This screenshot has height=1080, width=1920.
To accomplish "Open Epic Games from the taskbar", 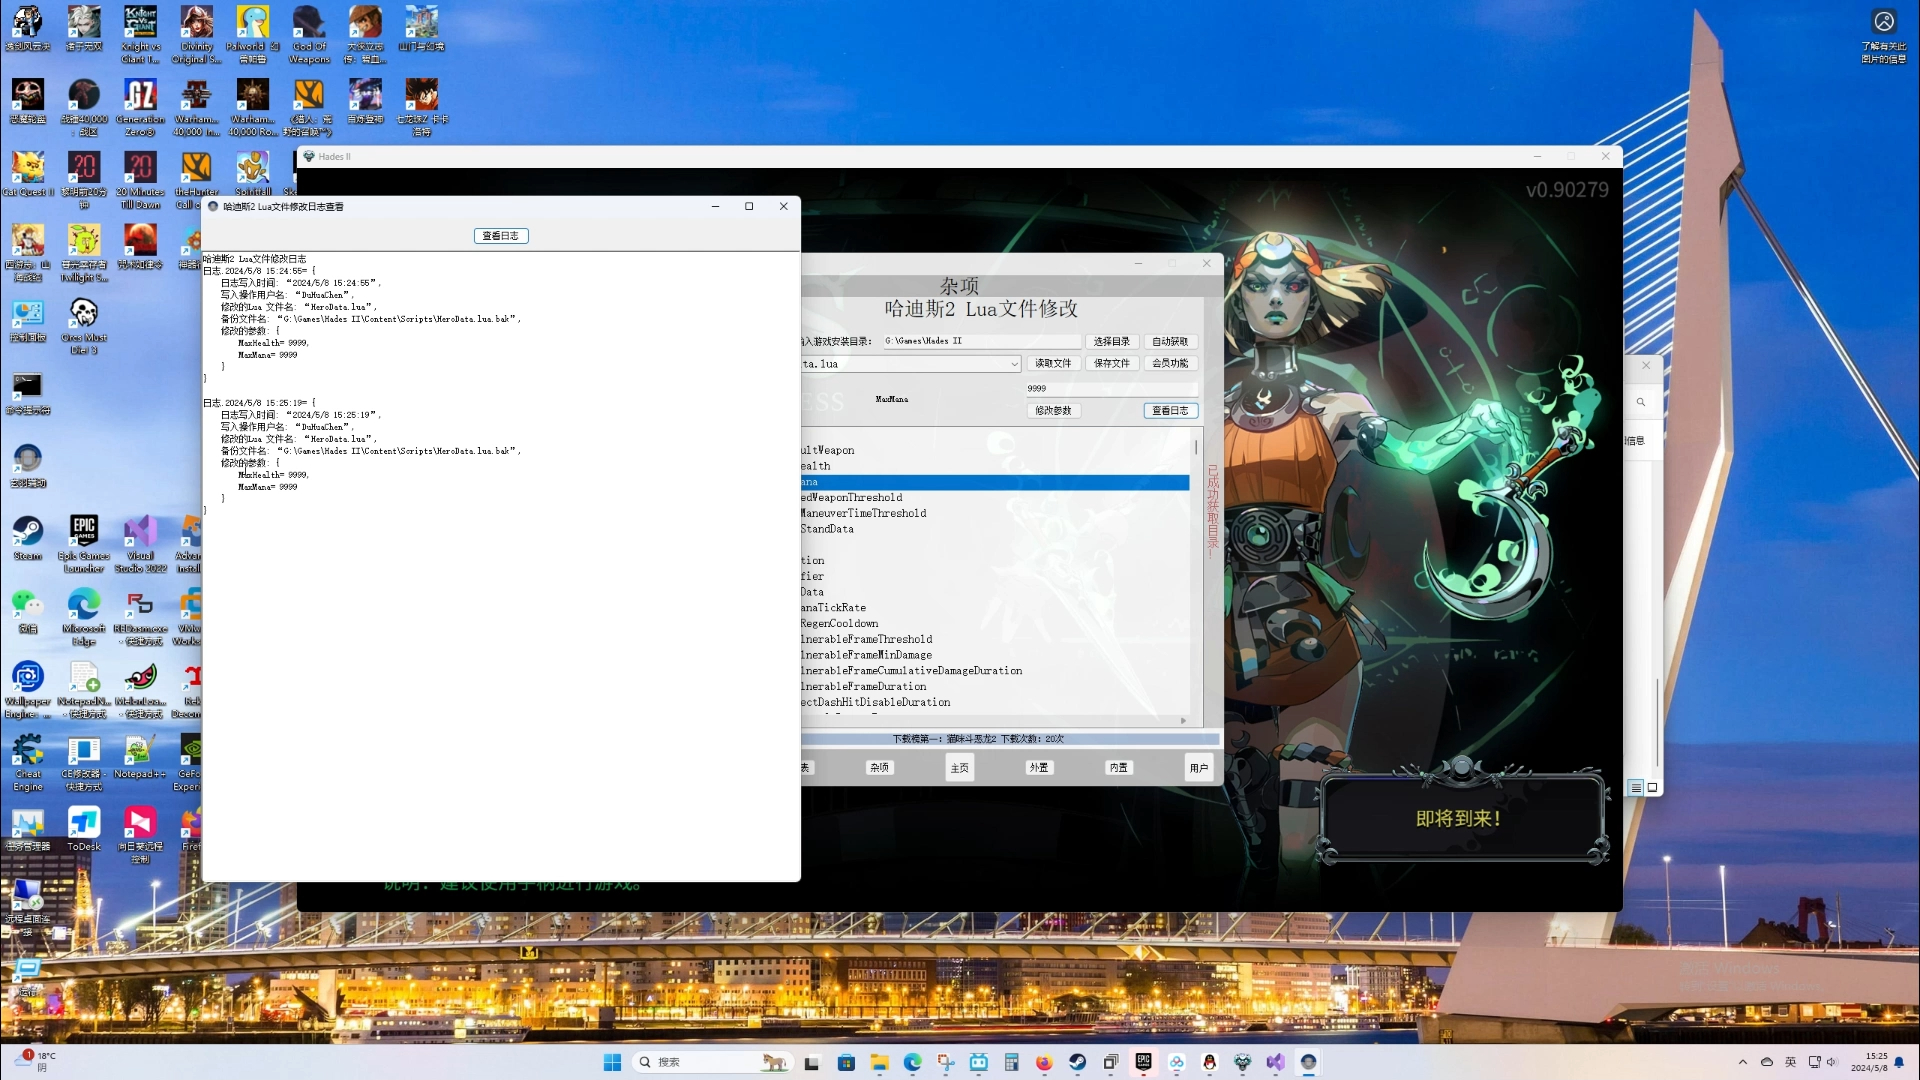I will click(x=1143, y=1062).
